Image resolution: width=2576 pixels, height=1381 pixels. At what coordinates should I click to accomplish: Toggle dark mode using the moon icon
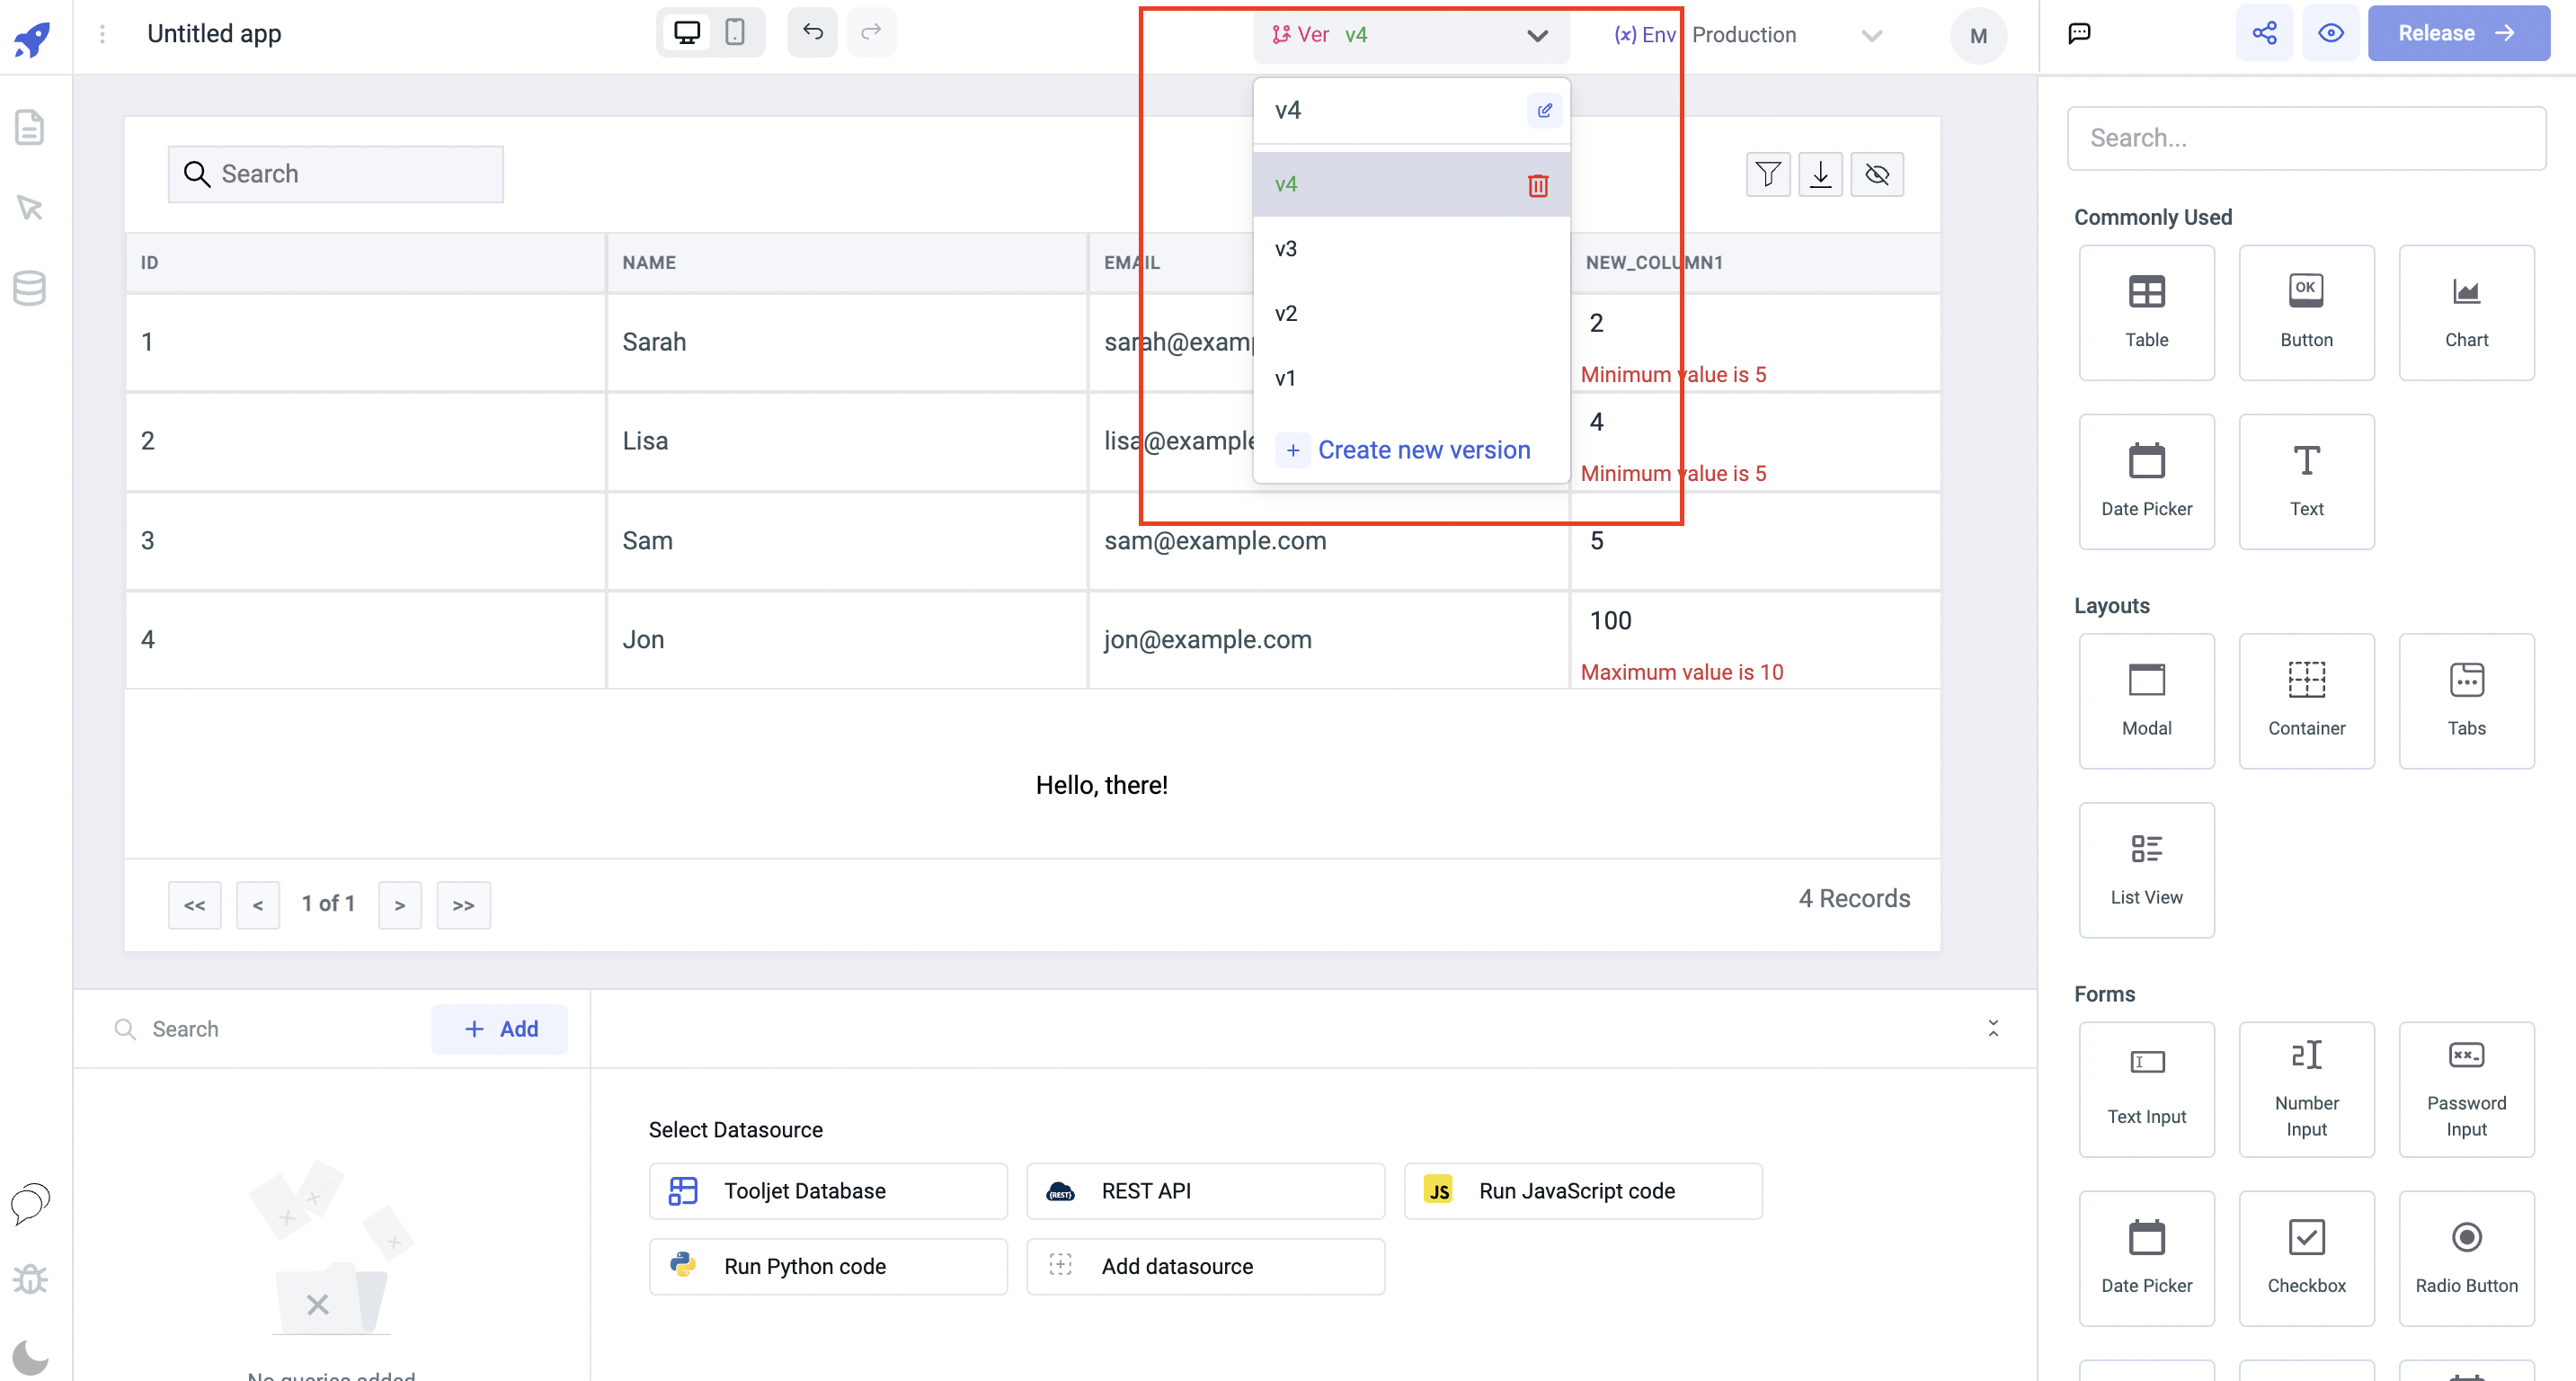pyautogui.click(x=29, y=1356)
